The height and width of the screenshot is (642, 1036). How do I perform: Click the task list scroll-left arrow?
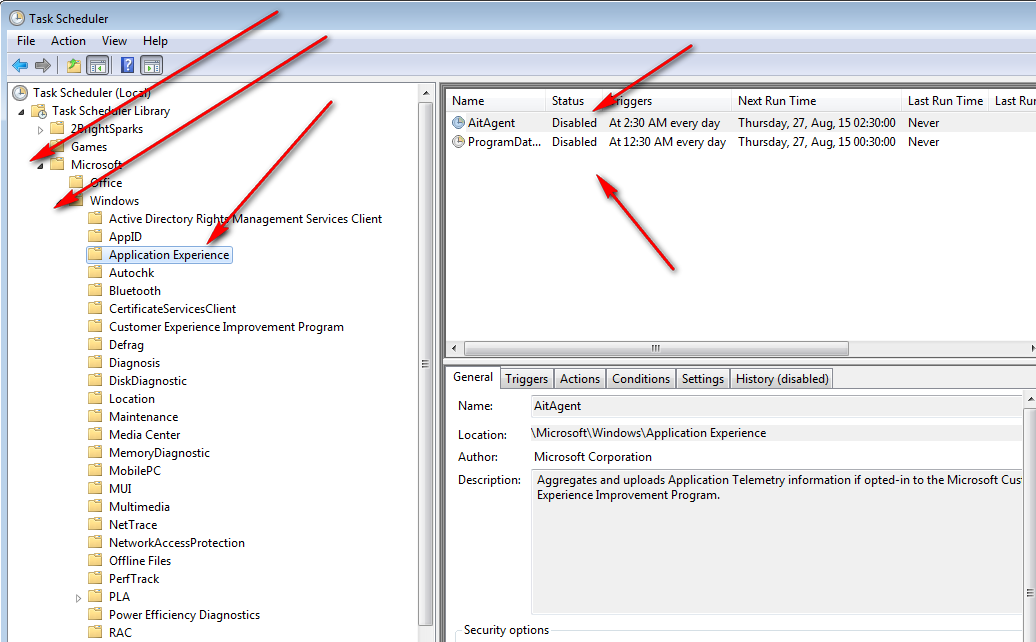454,348
